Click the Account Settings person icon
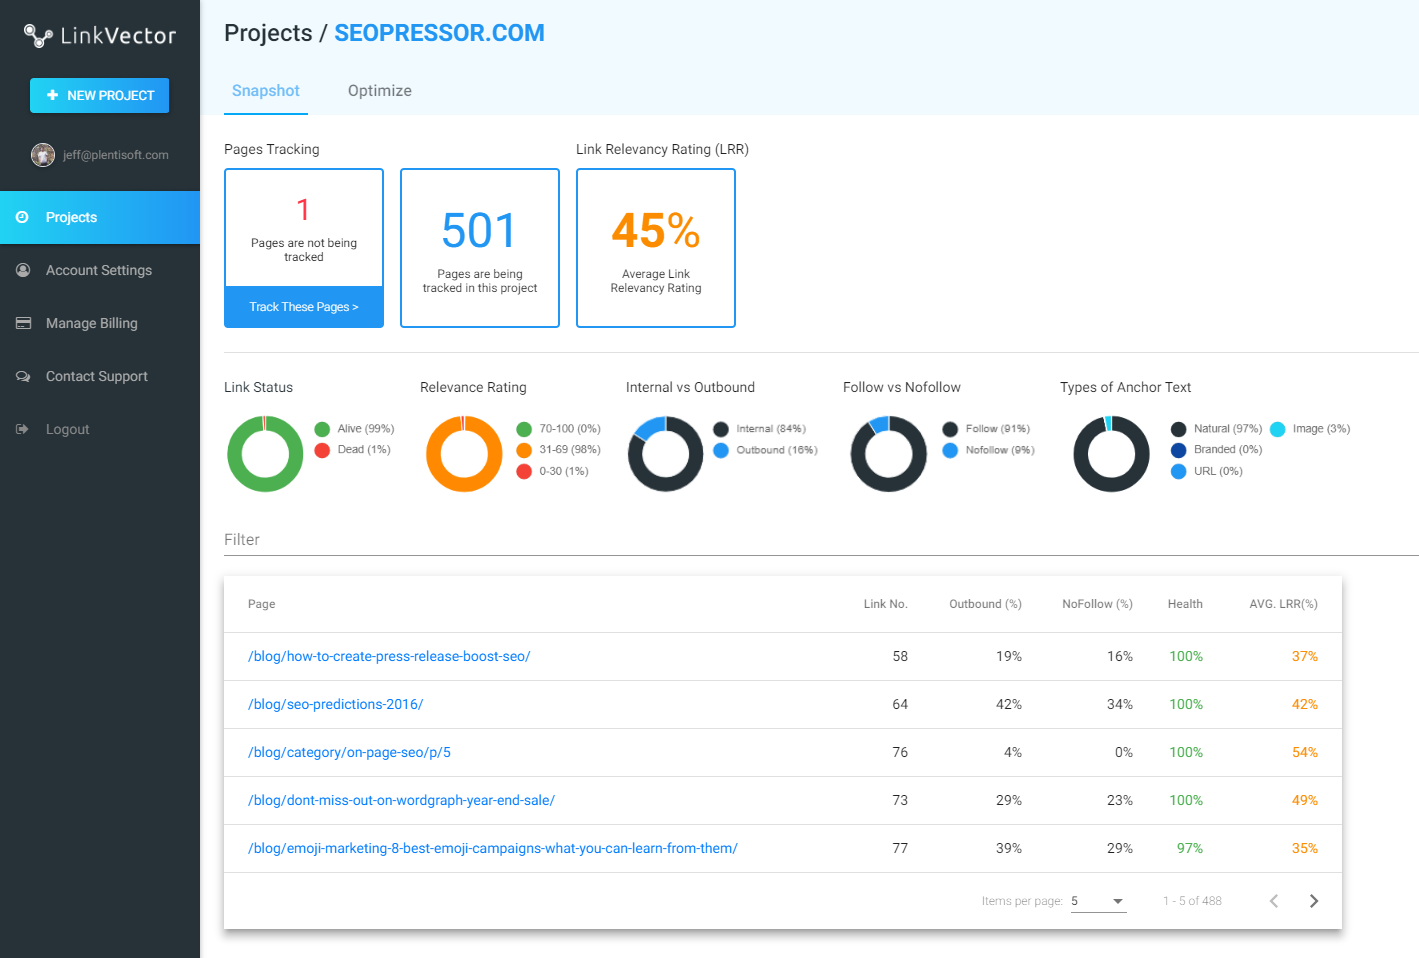Screen dimensions: 1419x958 (23, 270)
